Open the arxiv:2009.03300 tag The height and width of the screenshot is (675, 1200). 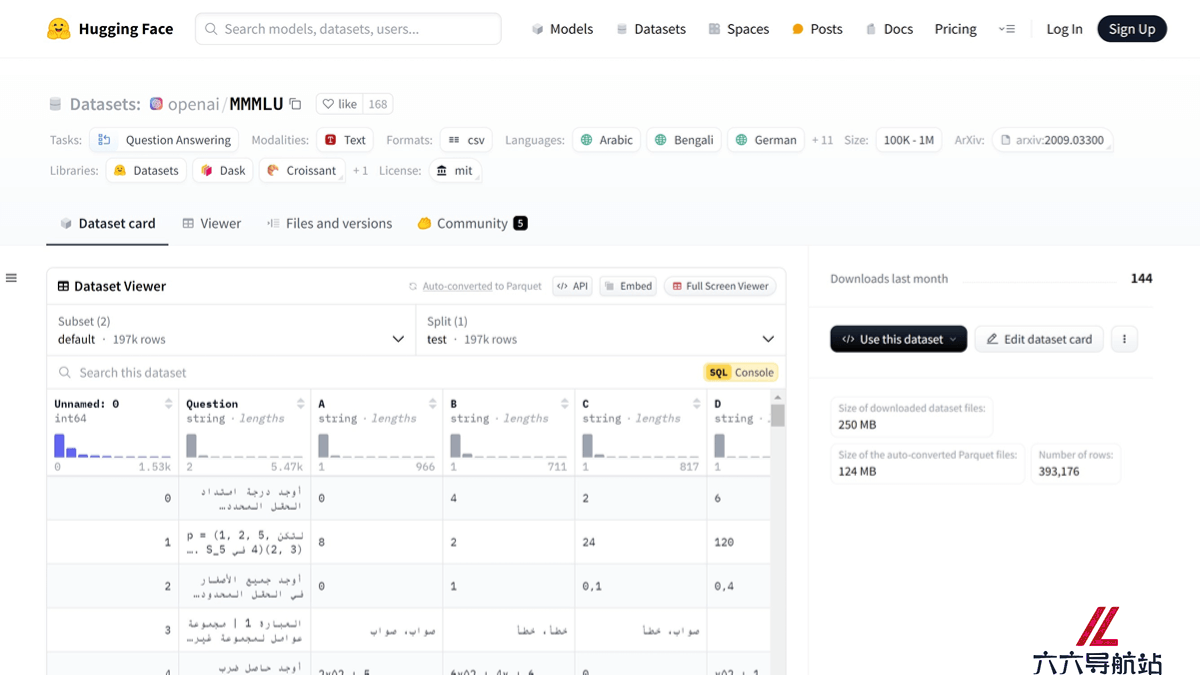tap(1053, 140)
